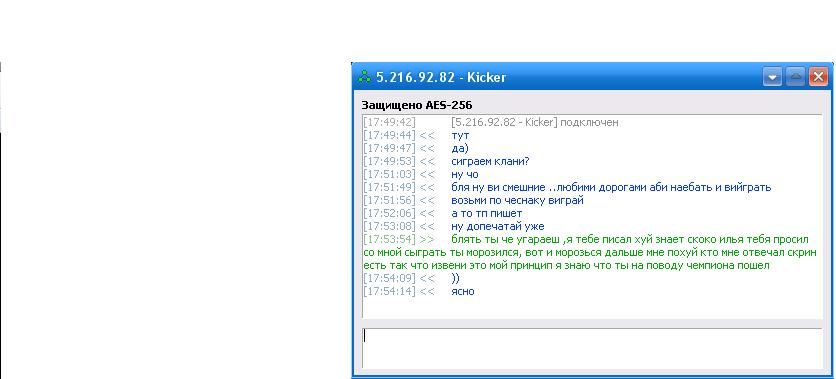Select the '[5.216.92.82 - Kicker] подключен' line

[x=535, y=123]
